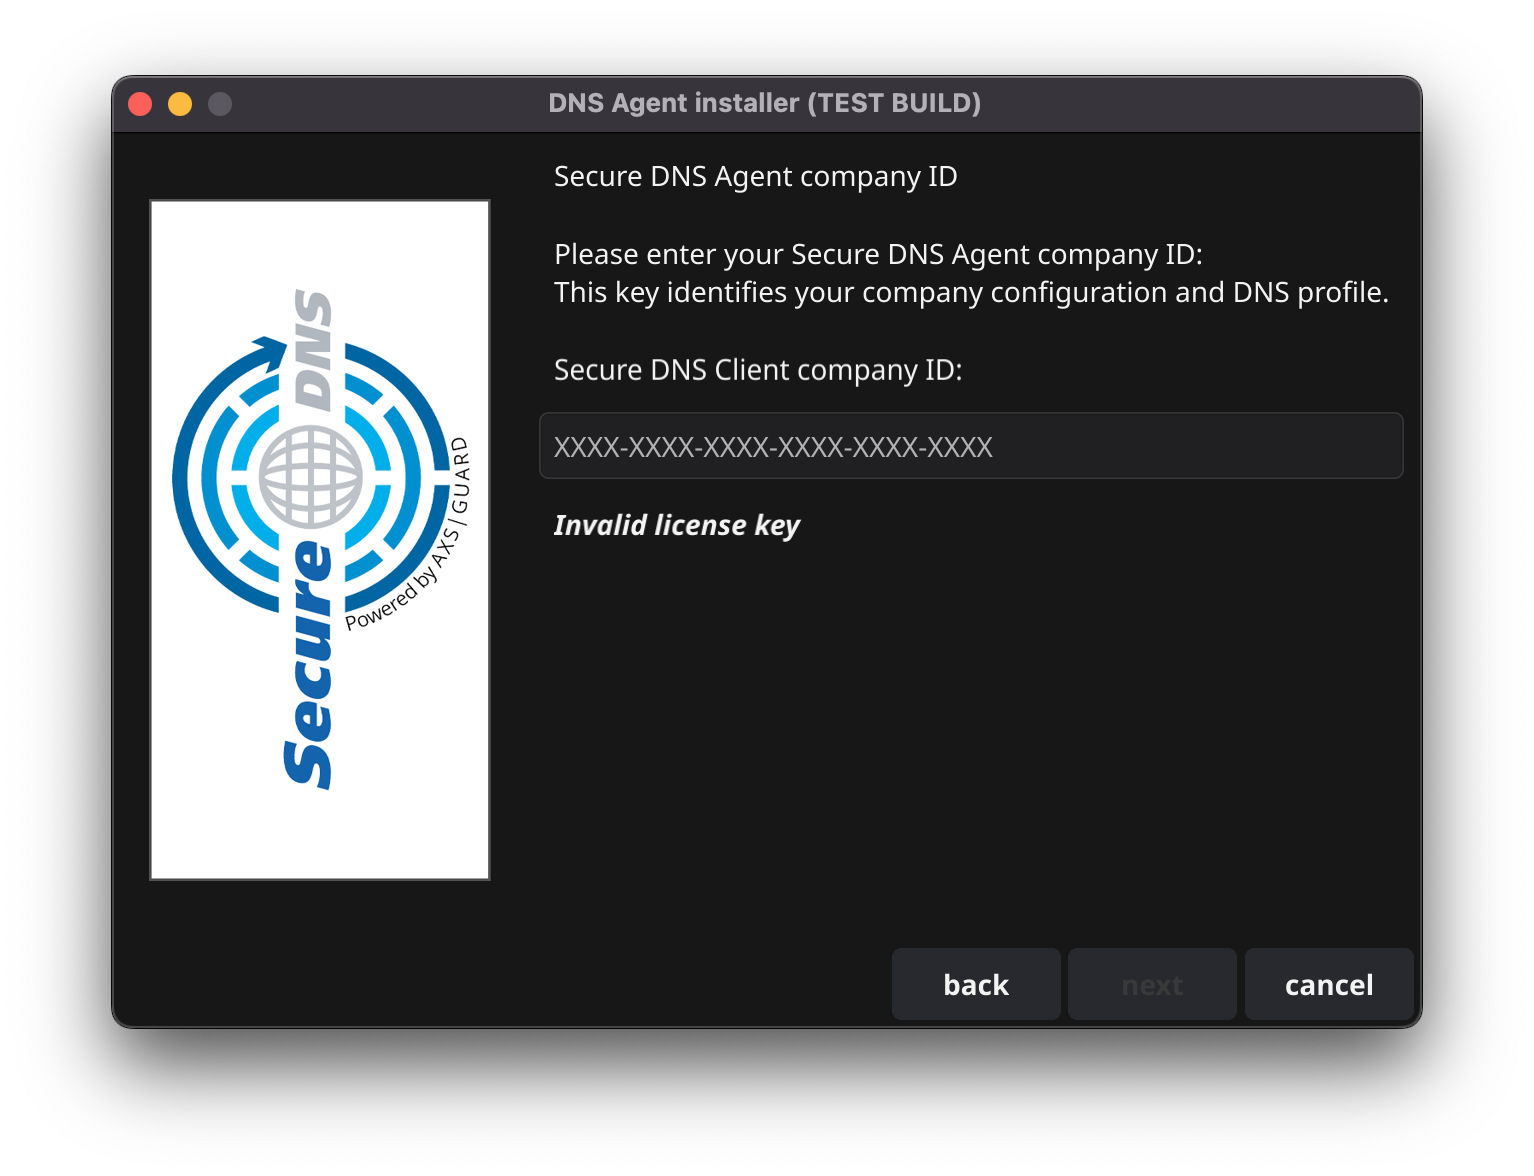Image resolution: width=1534 pixels, height=1176 pixels.
Task: Click the "Secure DNS Agent company ID" heading
Action: coord(755,177)
